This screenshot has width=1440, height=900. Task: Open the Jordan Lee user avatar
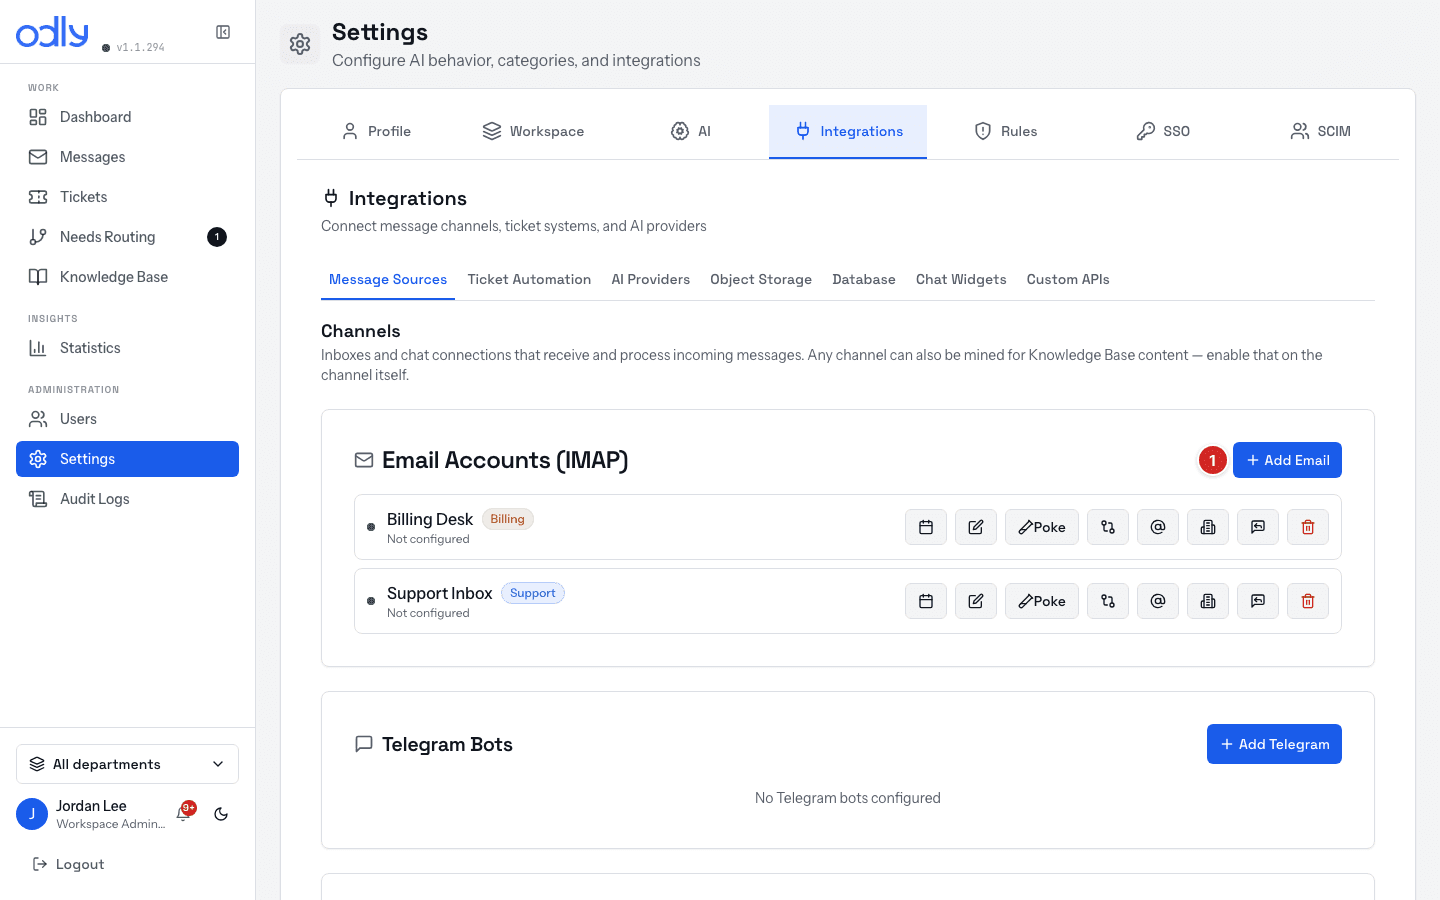(x=32, y=814)
